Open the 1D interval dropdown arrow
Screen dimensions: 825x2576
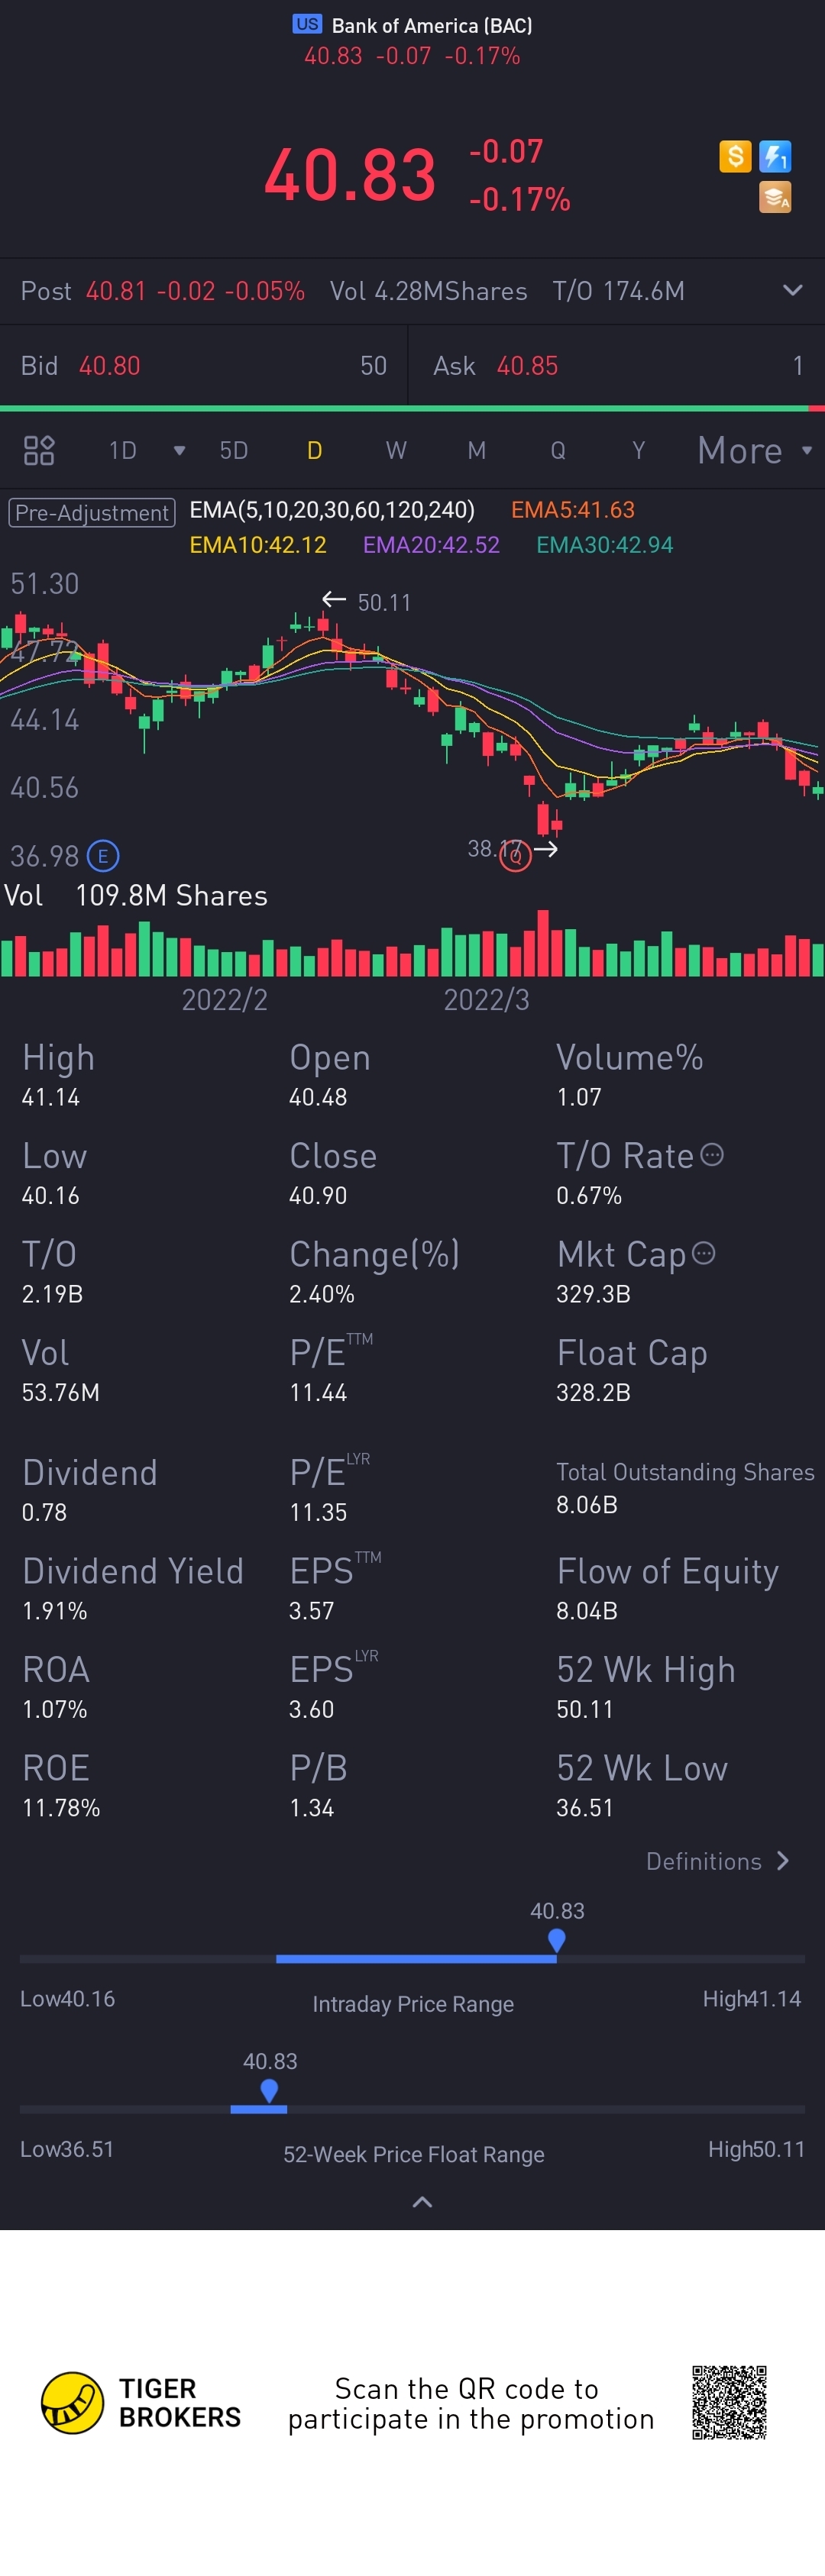(x=179, y=451)
